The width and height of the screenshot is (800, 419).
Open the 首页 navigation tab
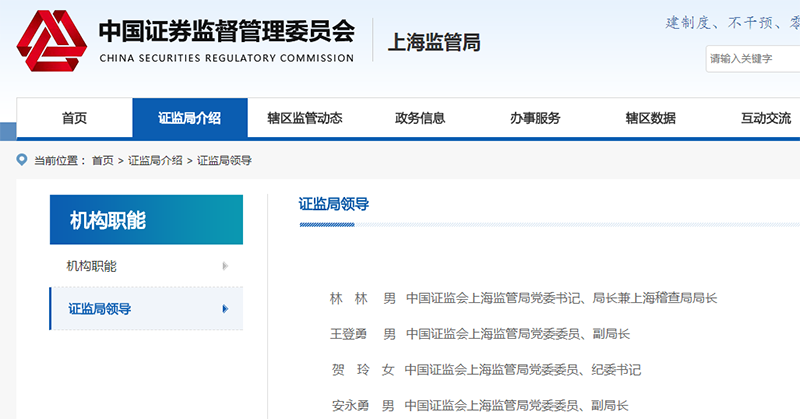[x=74, y=118]
